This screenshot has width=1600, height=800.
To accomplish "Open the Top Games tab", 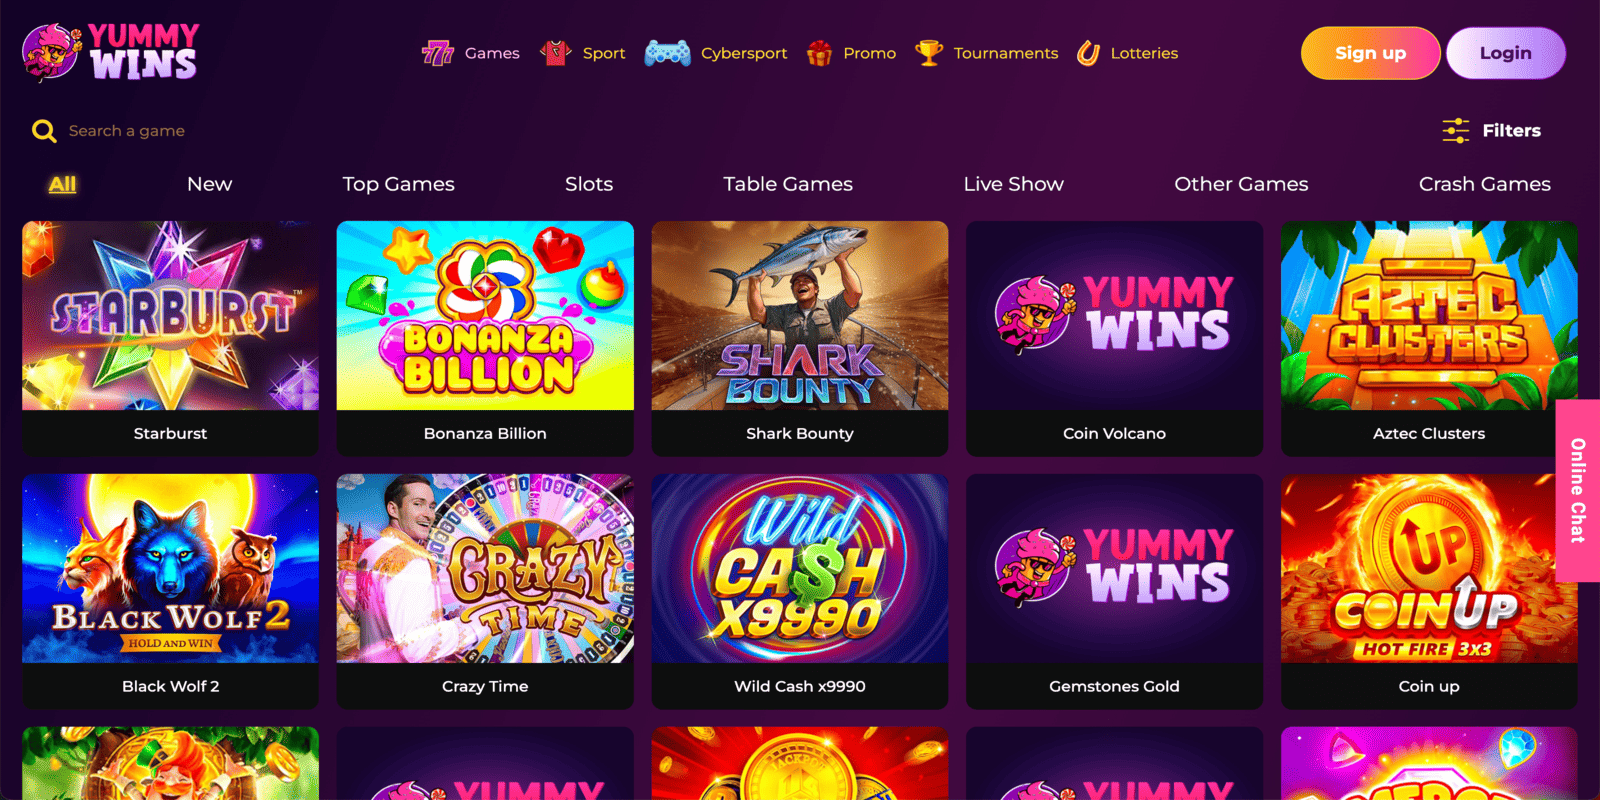I will [398, 184].
